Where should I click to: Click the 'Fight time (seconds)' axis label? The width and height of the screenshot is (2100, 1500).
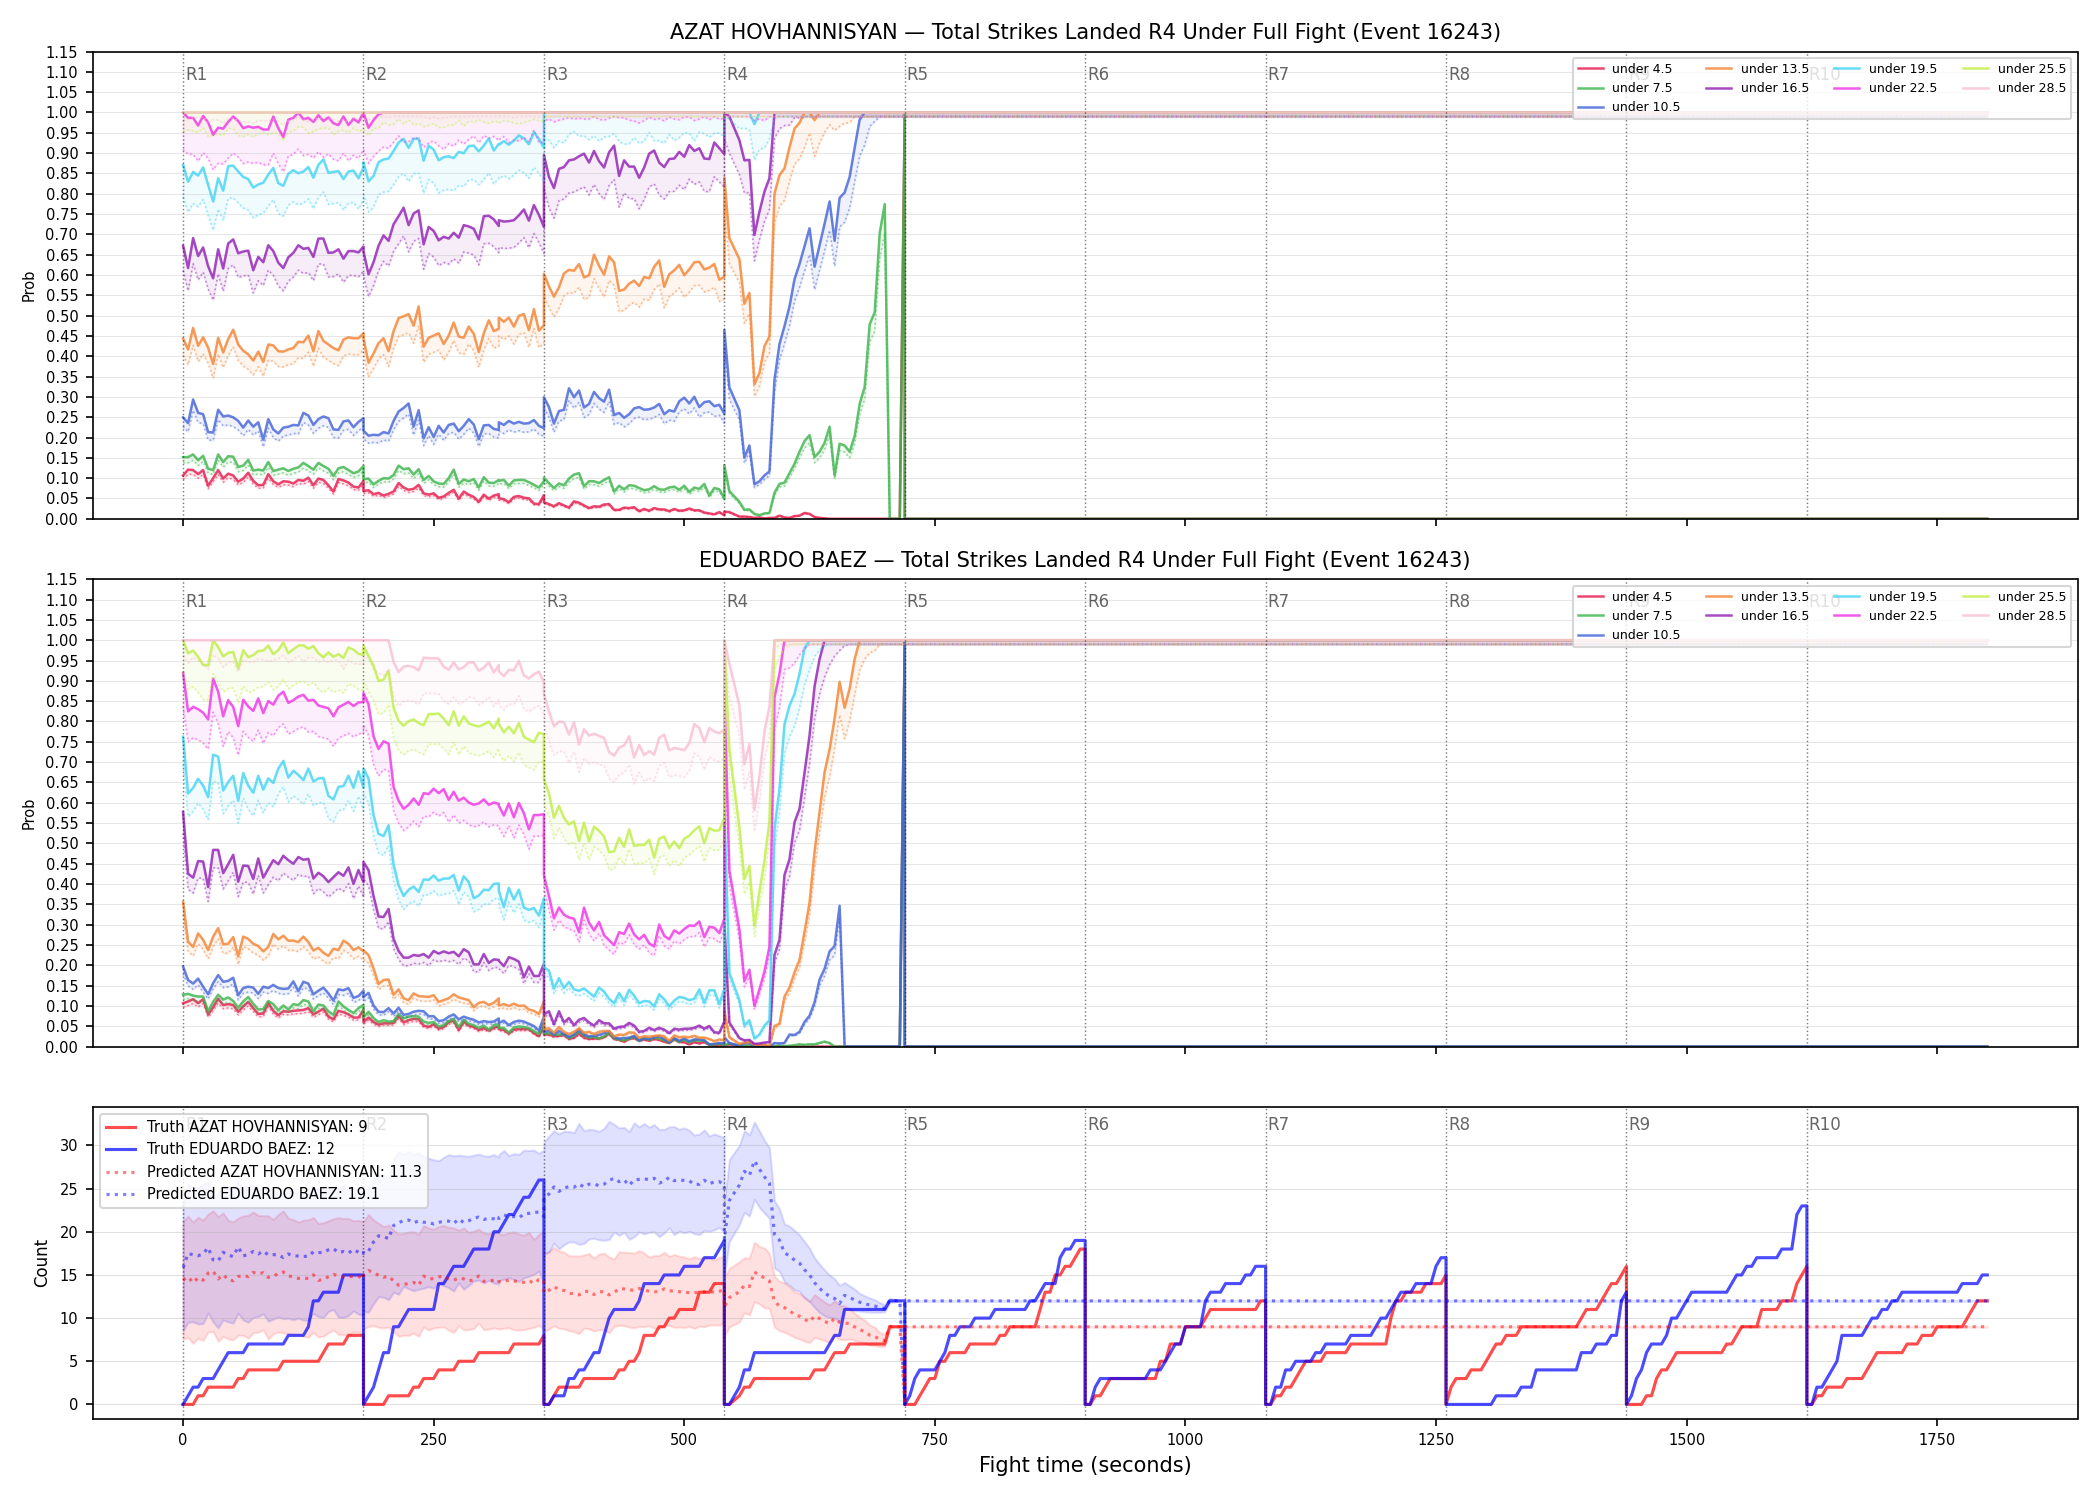pos(1085,1465)
